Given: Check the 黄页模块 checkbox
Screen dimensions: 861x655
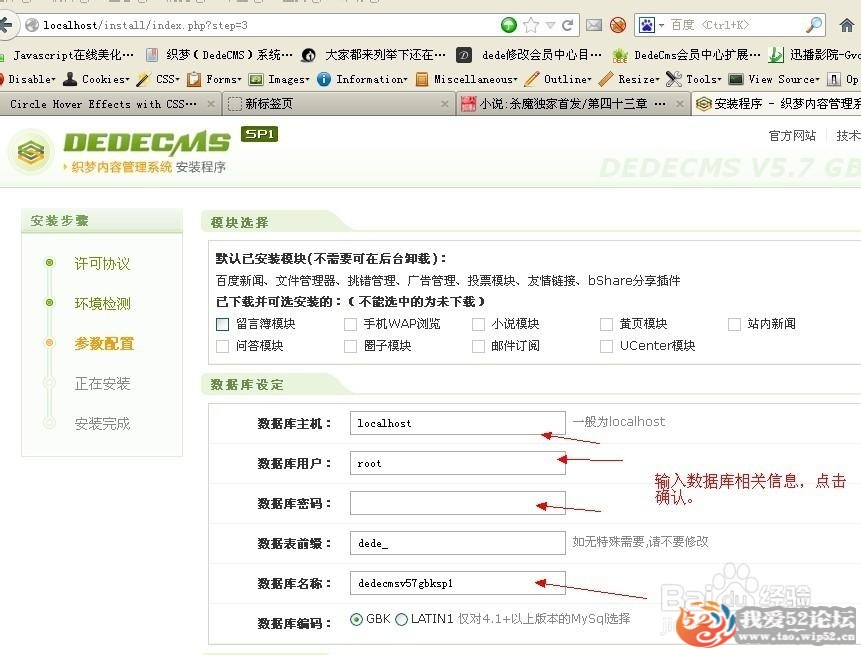Looking at the screenshot, I should pos(606,324).
